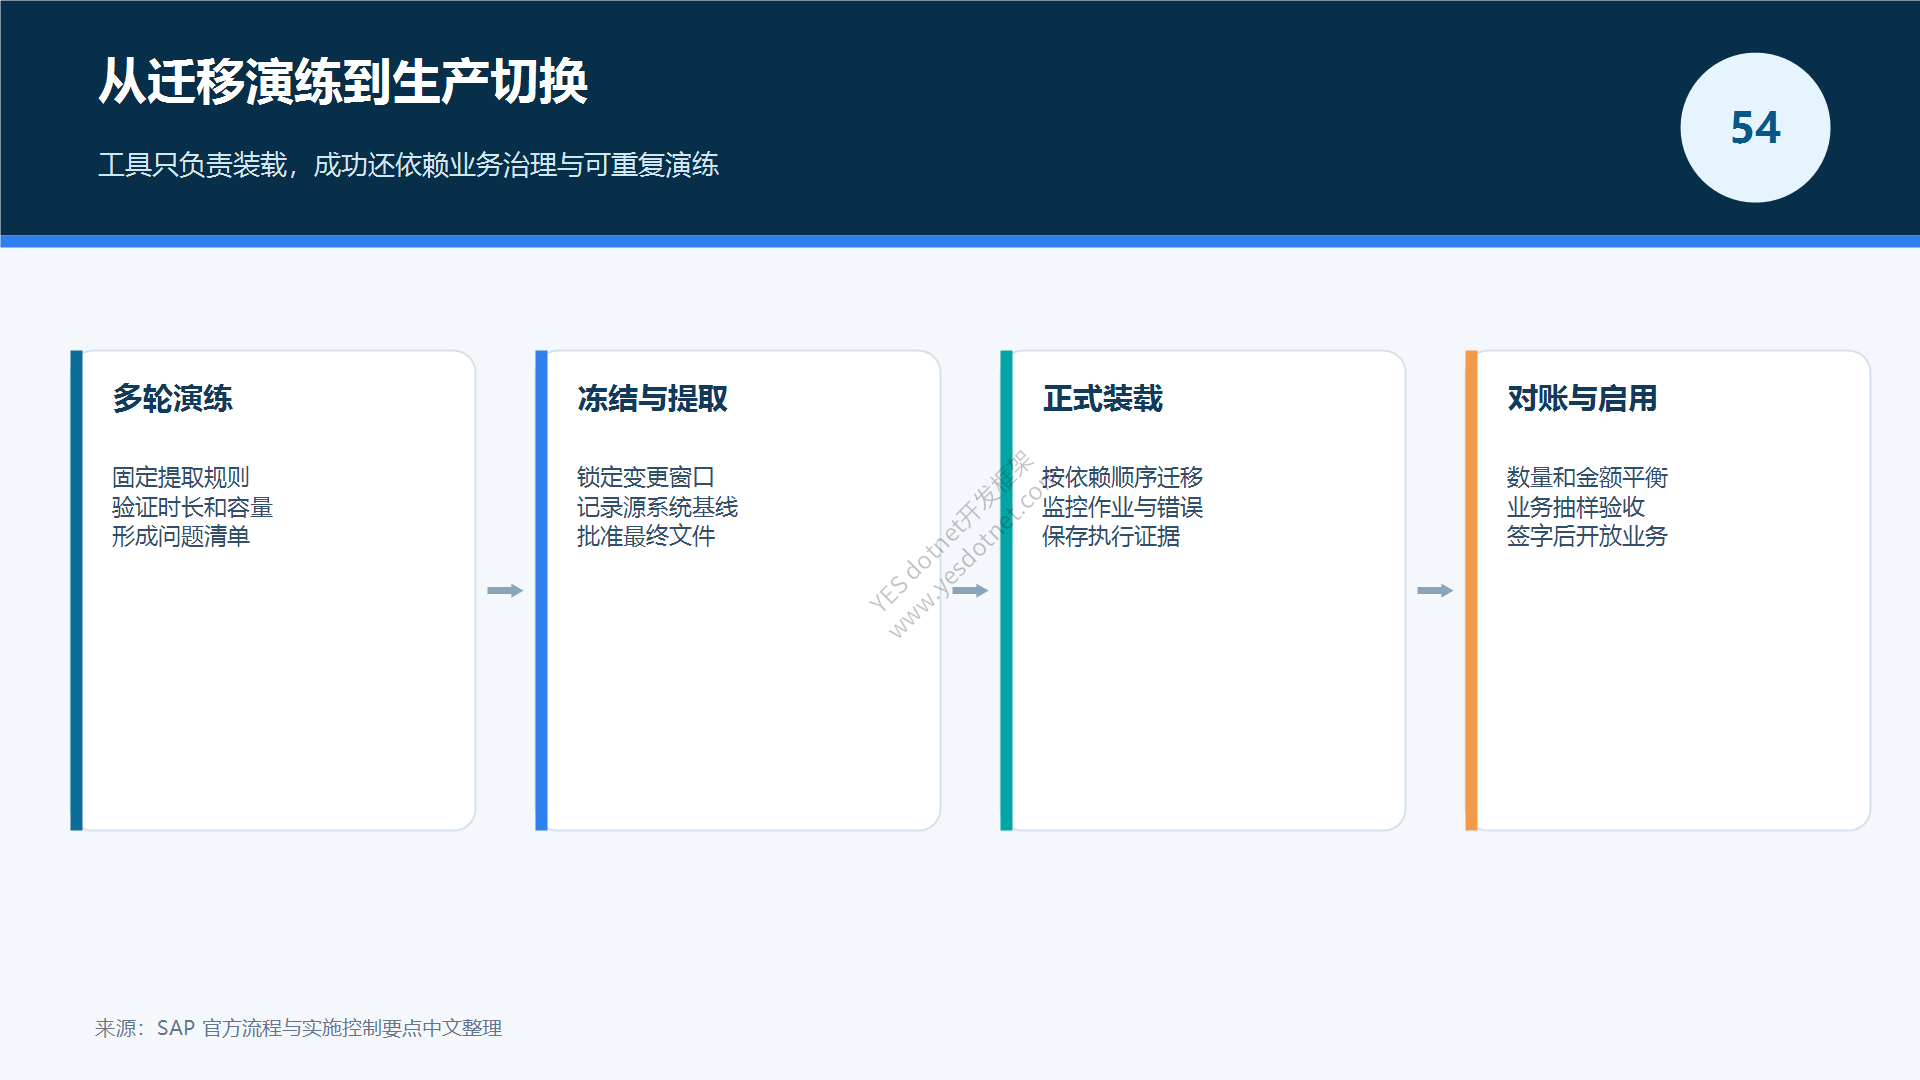Image resolution: width=1920 pixels, height=1080 pixels.
Task: Select the 正式装载 card heading
Action: (x=1102, y=398)
